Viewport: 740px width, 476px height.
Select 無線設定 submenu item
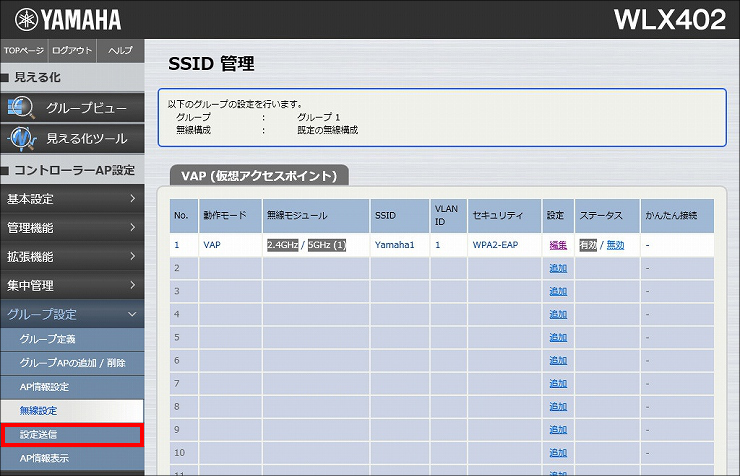72,410
